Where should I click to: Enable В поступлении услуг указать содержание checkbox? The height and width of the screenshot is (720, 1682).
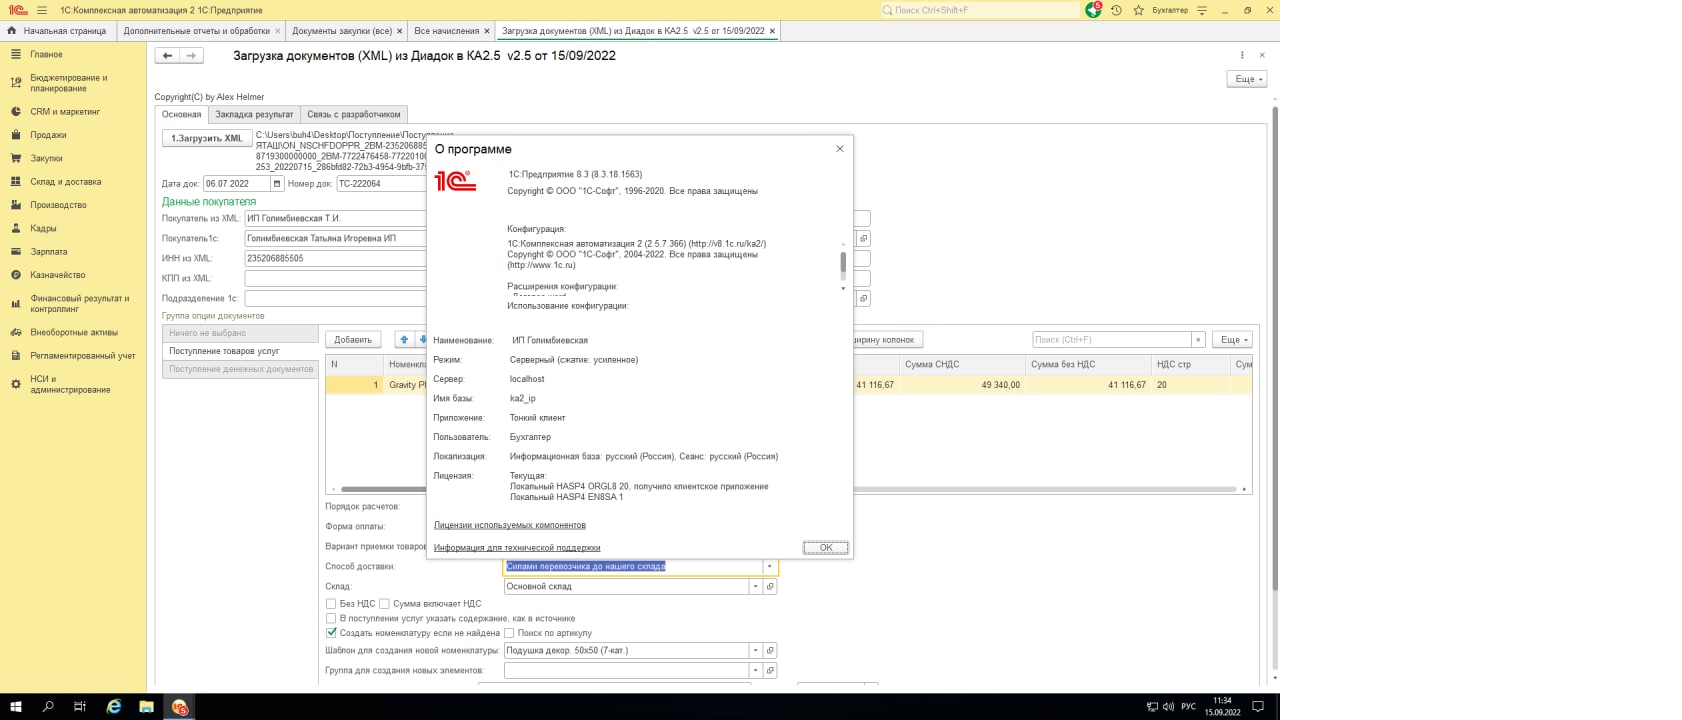331,618
